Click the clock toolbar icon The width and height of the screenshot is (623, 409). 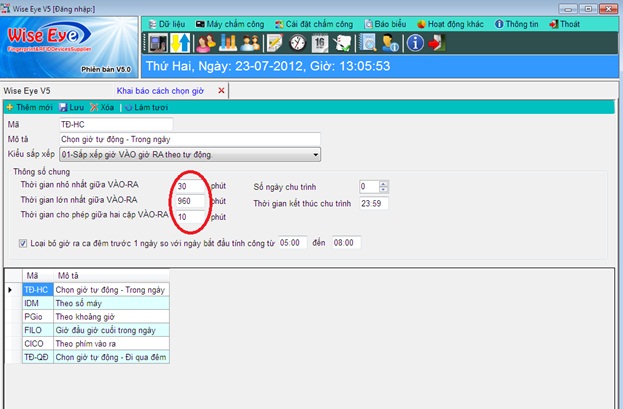(x=297, y=43)
